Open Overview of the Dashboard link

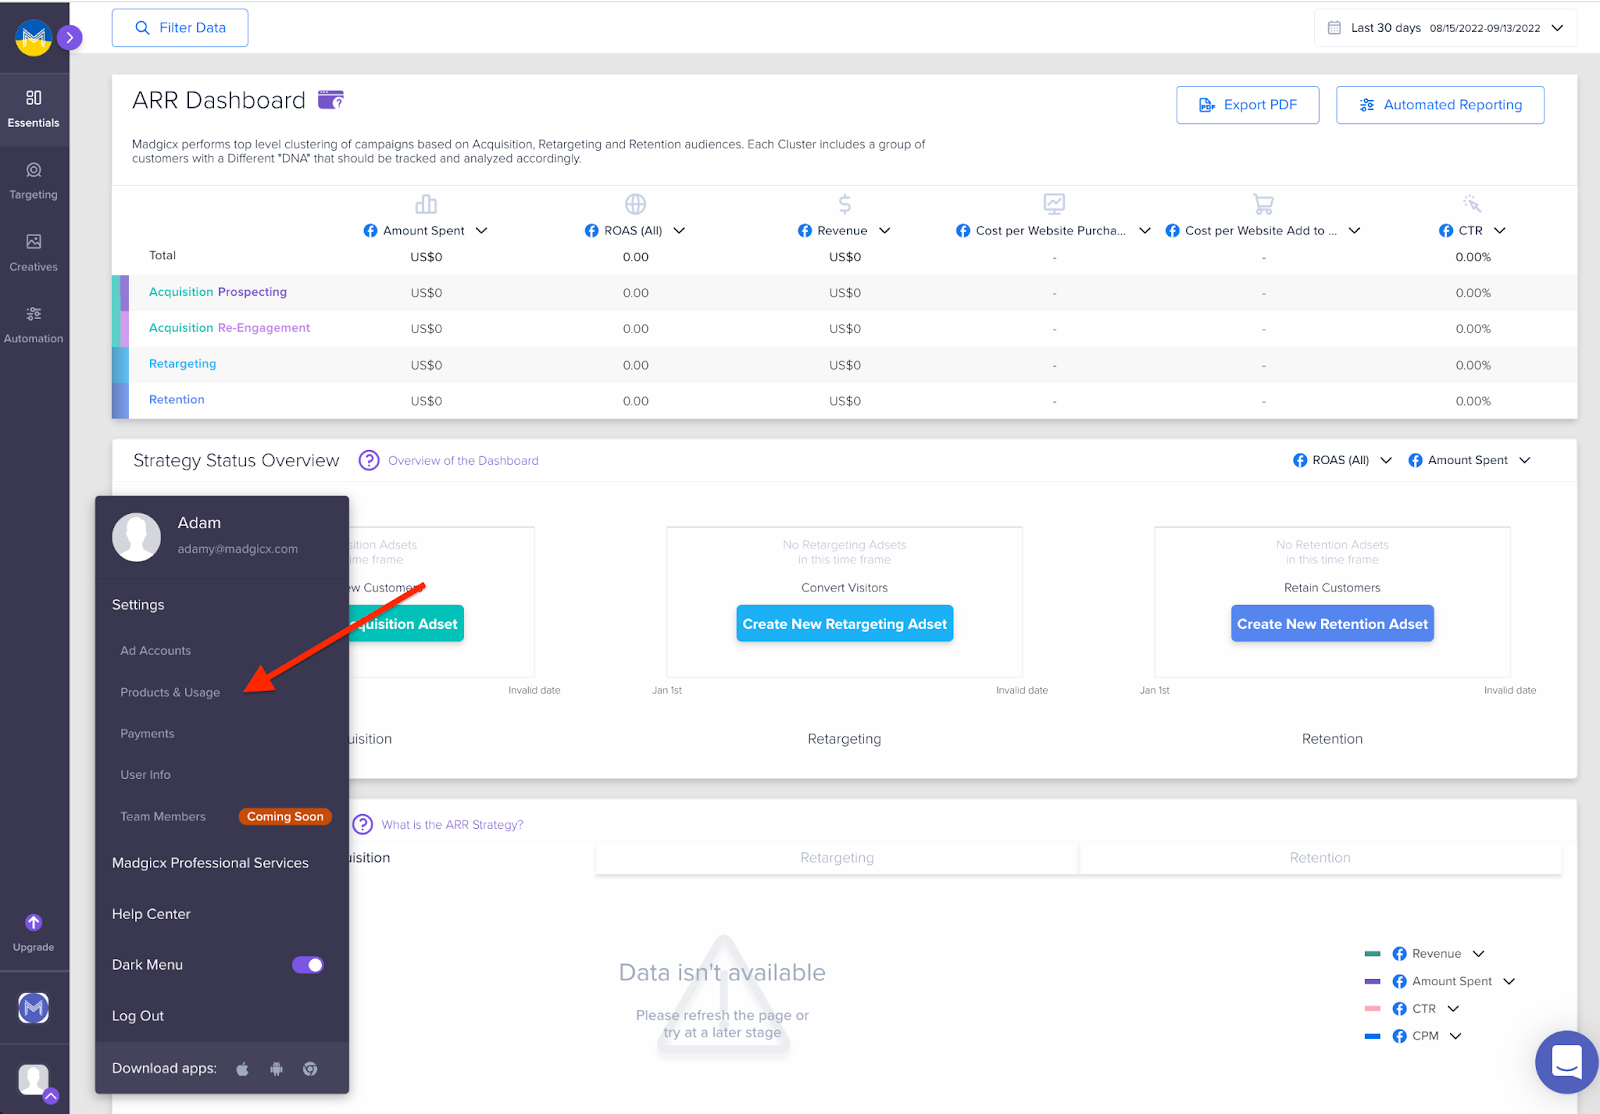pyautogui.click(x=463, y=461)
